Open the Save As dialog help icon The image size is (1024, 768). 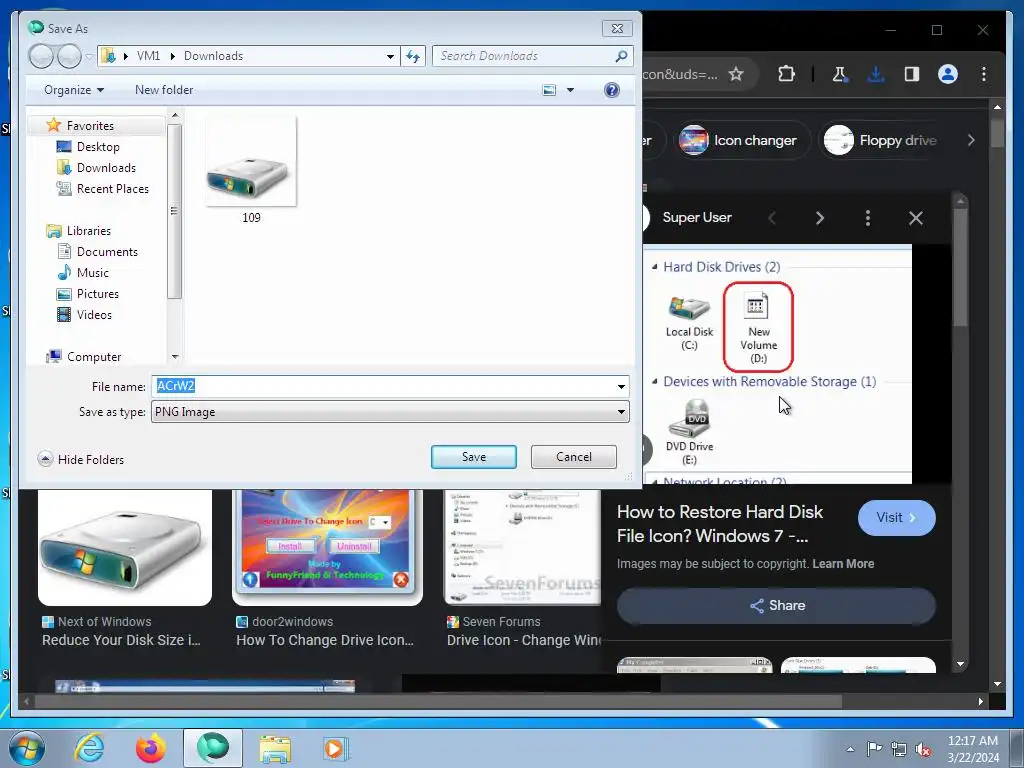[x=611, y=90]
